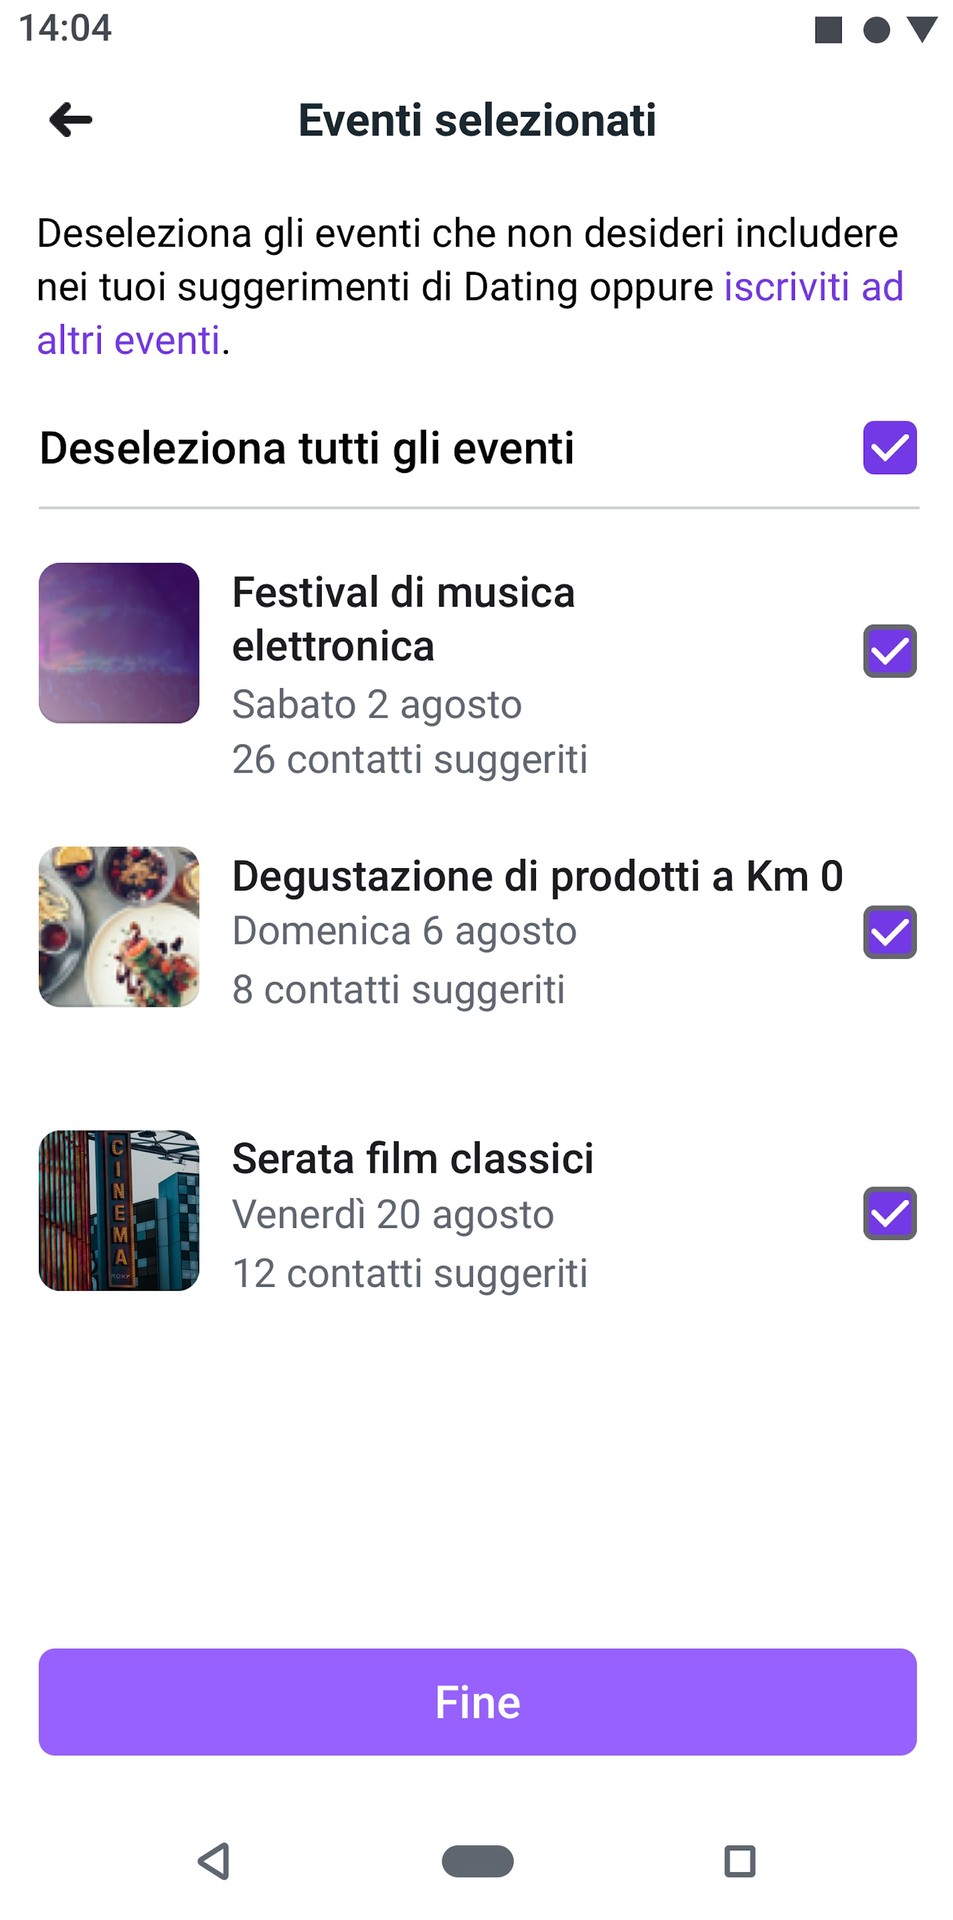
Task: Tap the status bar triangle signal icon
Action: click(922, 30)
